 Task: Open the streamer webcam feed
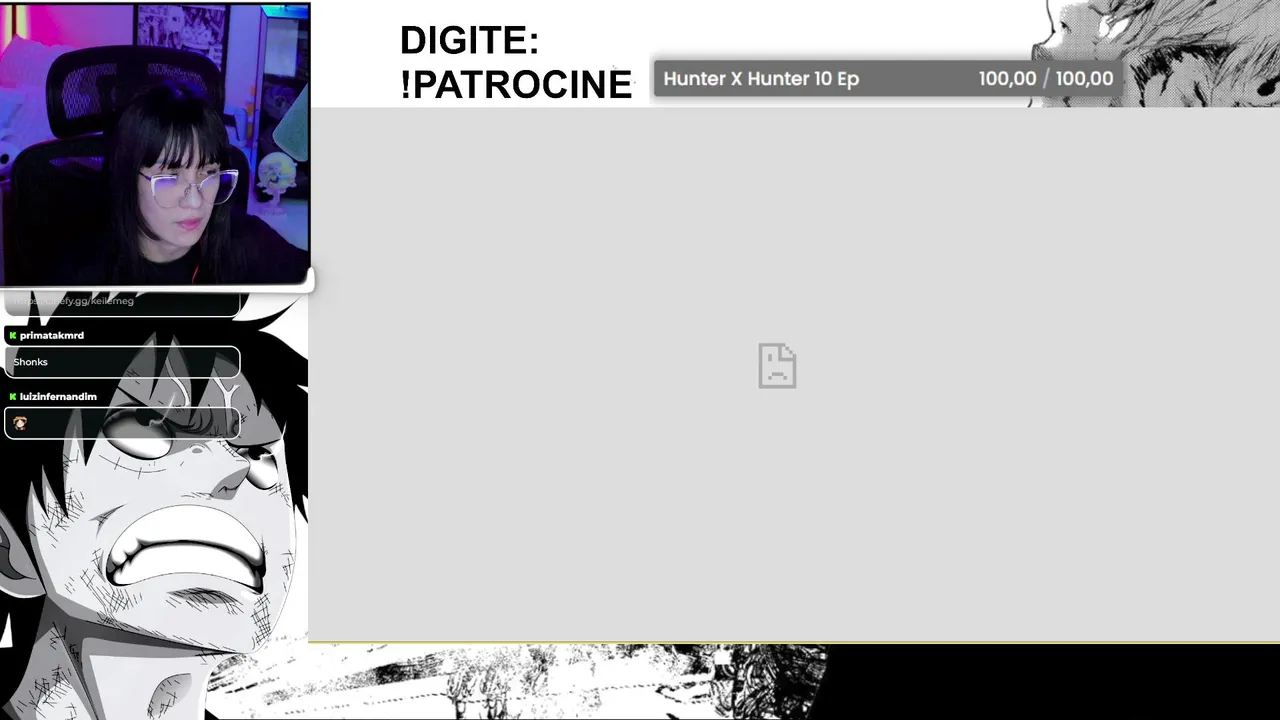point(155,144)
